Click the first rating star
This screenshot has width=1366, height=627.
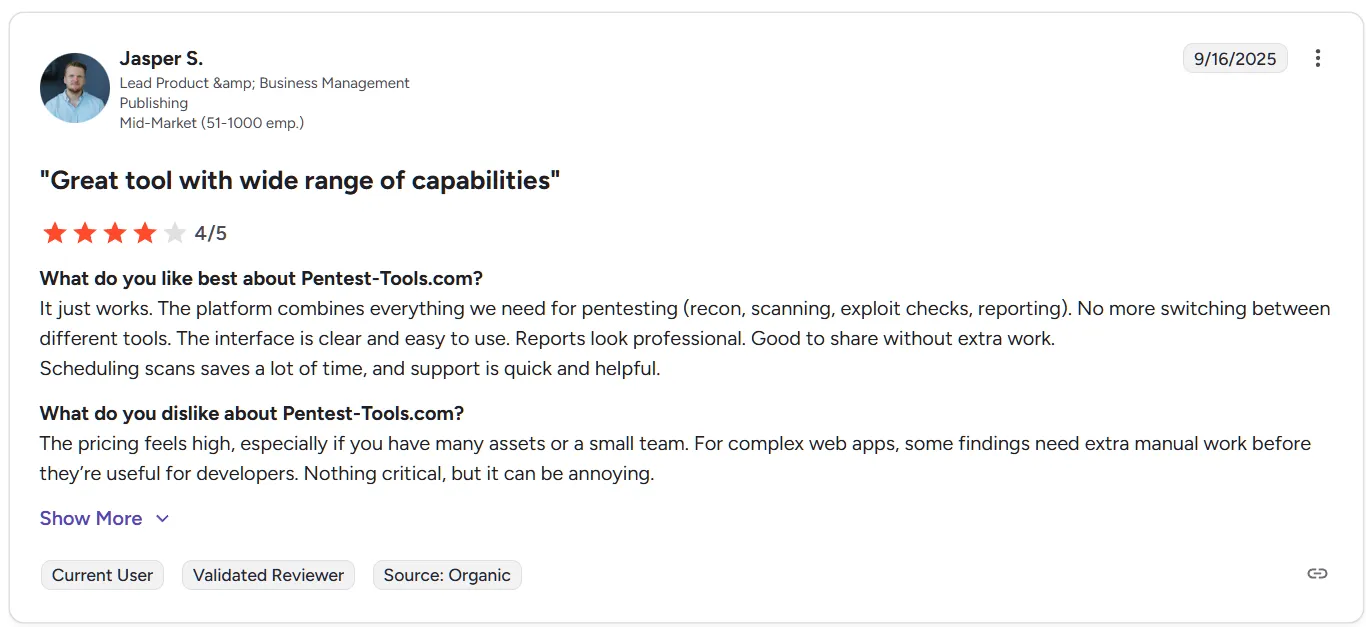[x=55, y=233]
